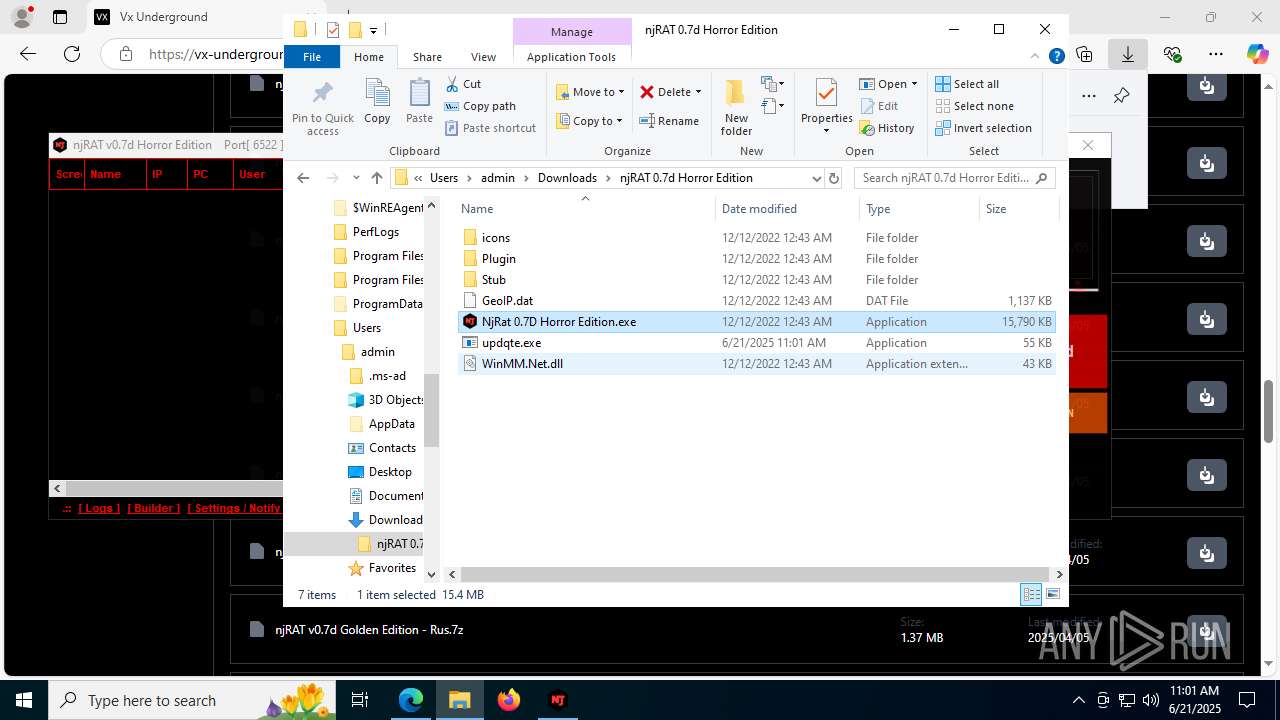Click the Rename ribbon button

tap(669, 121)
